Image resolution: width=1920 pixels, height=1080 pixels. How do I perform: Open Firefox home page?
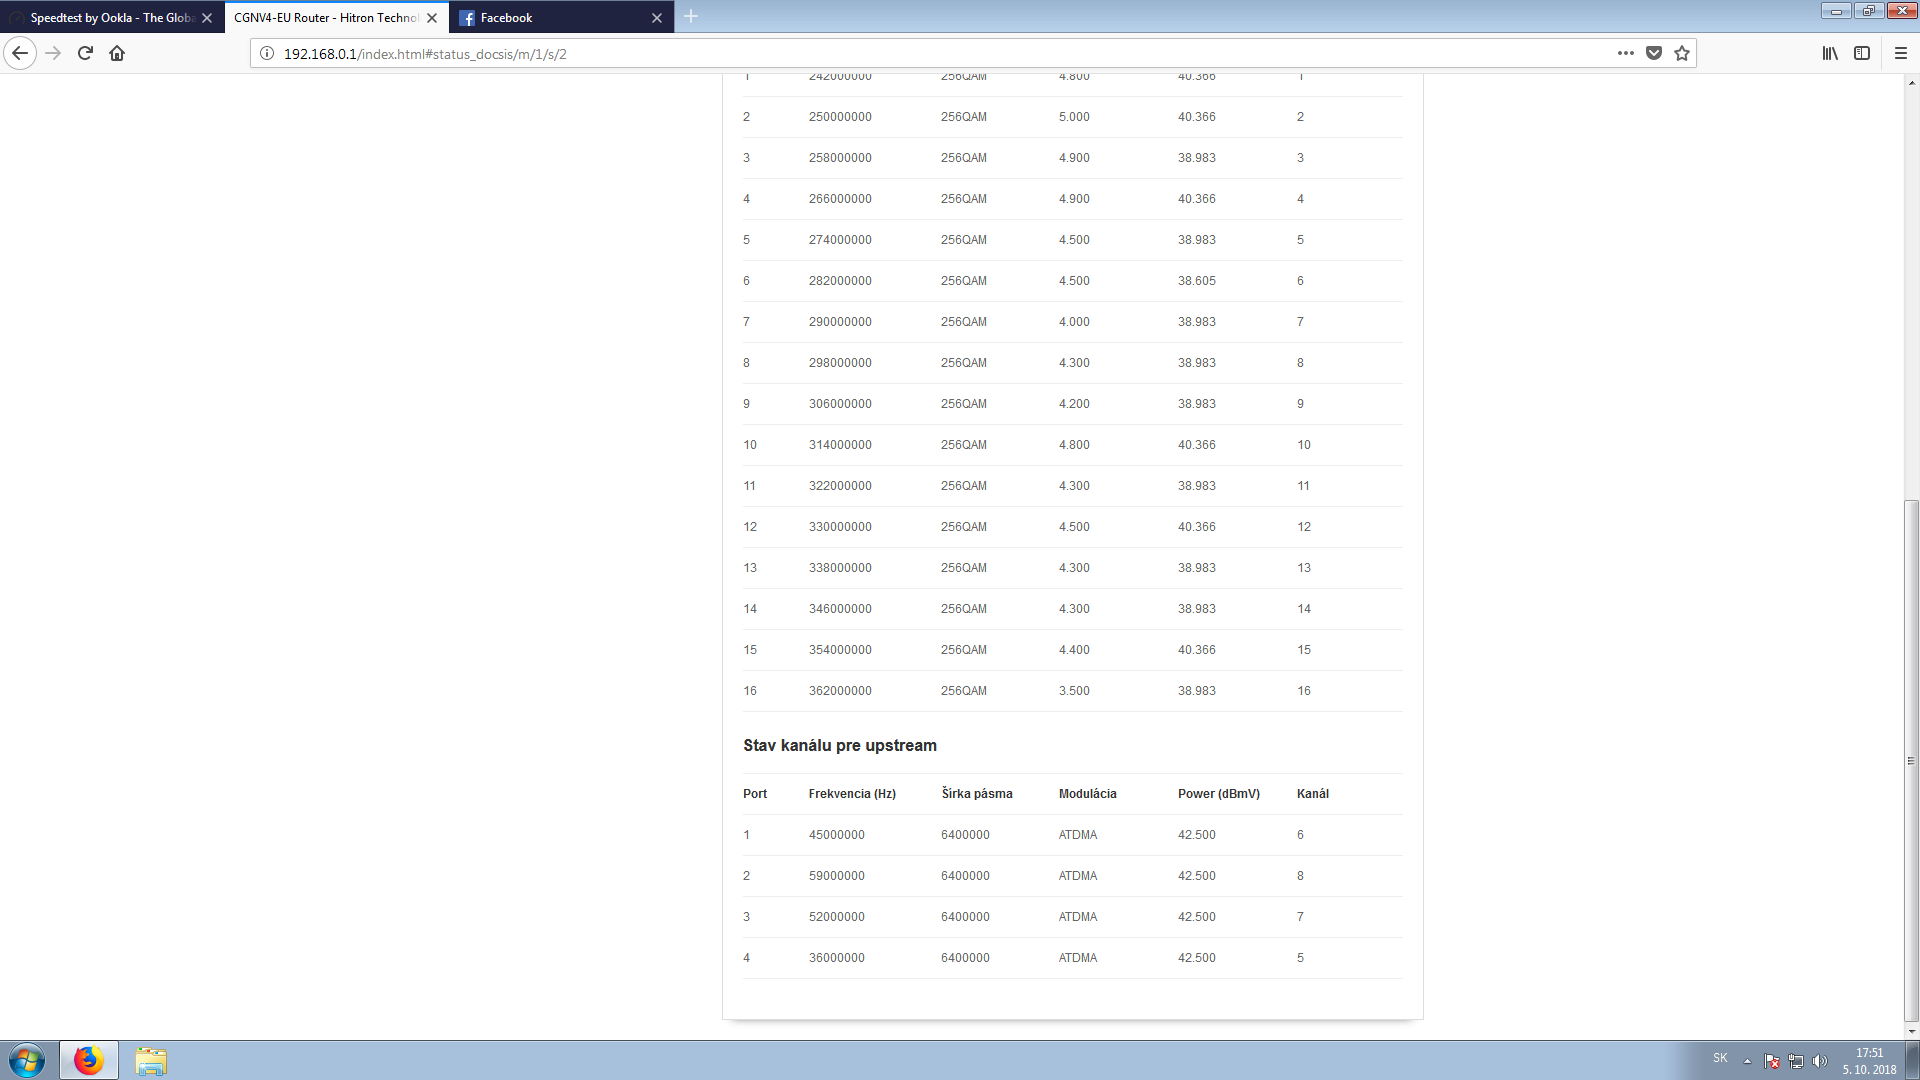(117, 53)
